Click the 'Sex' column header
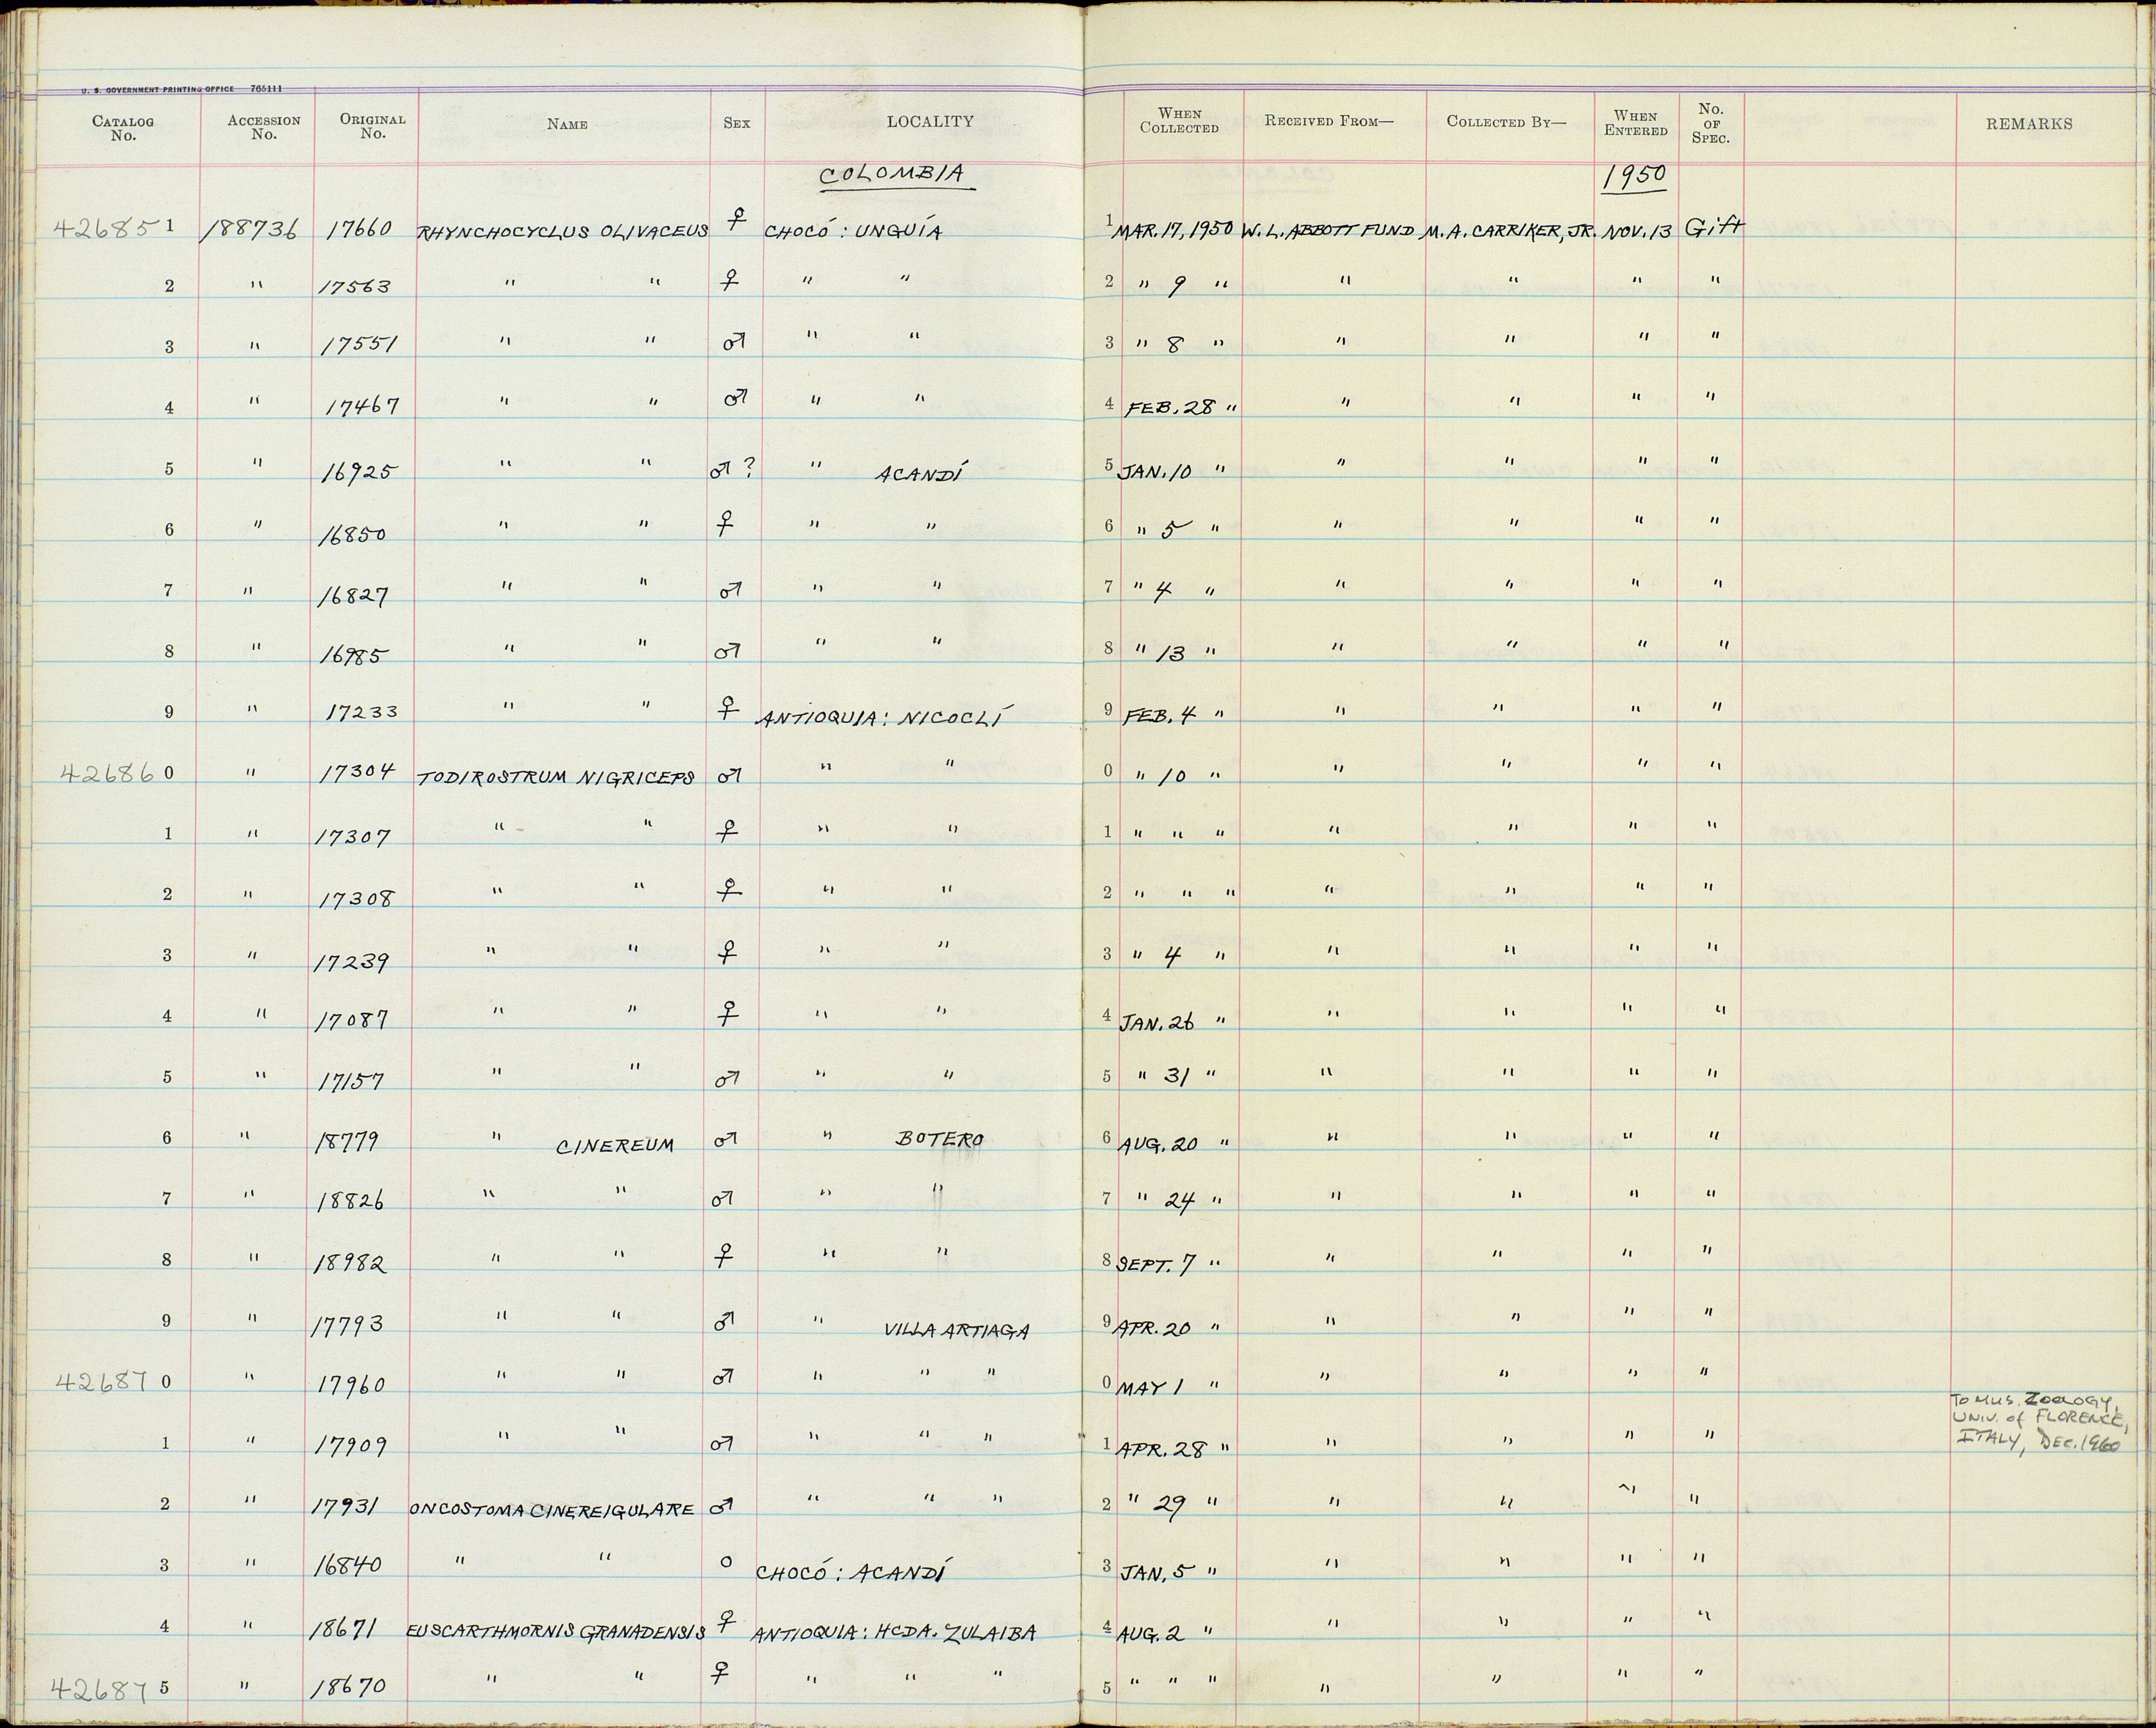The image size is (2156, 1728). click(x=737, y=123)
